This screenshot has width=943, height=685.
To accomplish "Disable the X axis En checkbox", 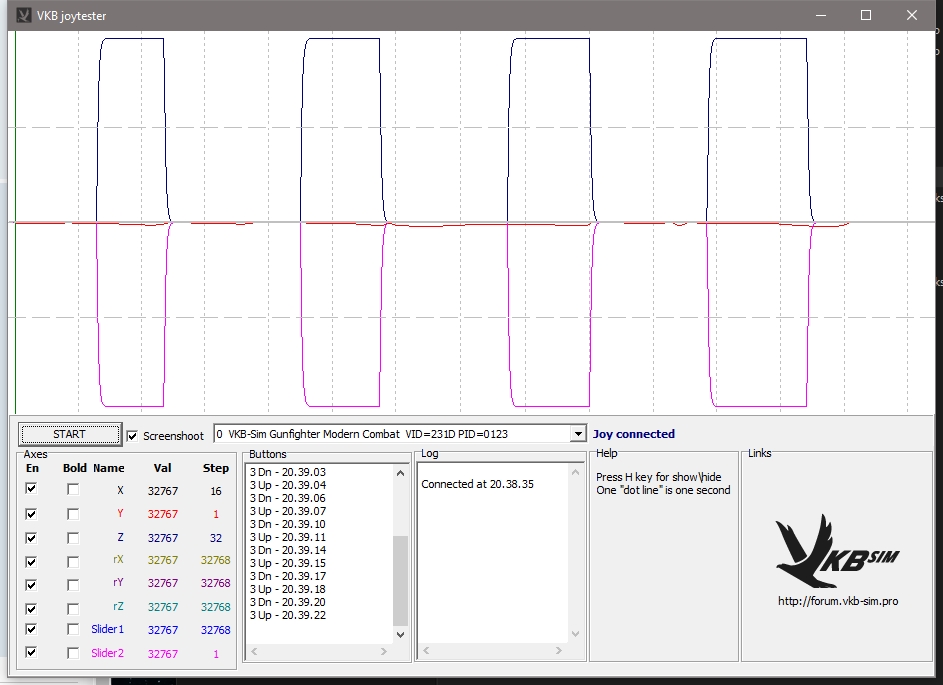I will click(31, 489).
